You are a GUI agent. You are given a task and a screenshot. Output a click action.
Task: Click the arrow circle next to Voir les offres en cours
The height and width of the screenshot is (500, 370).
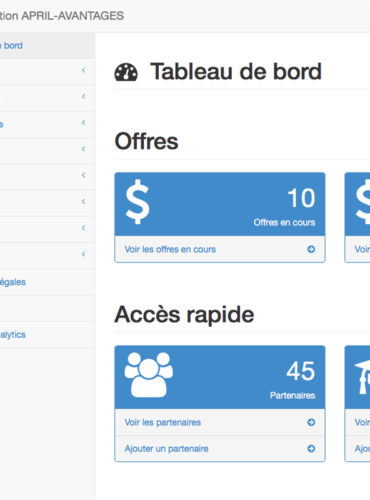pyautogui.click(x=311, y=249)
